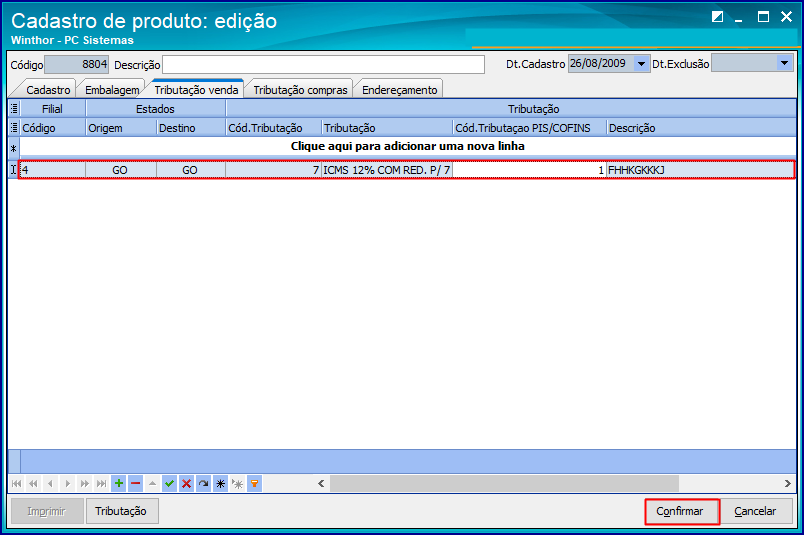Viewport: 804px width, 535px height.
Task: Click the Tributação button
Action: click(121, 511)
